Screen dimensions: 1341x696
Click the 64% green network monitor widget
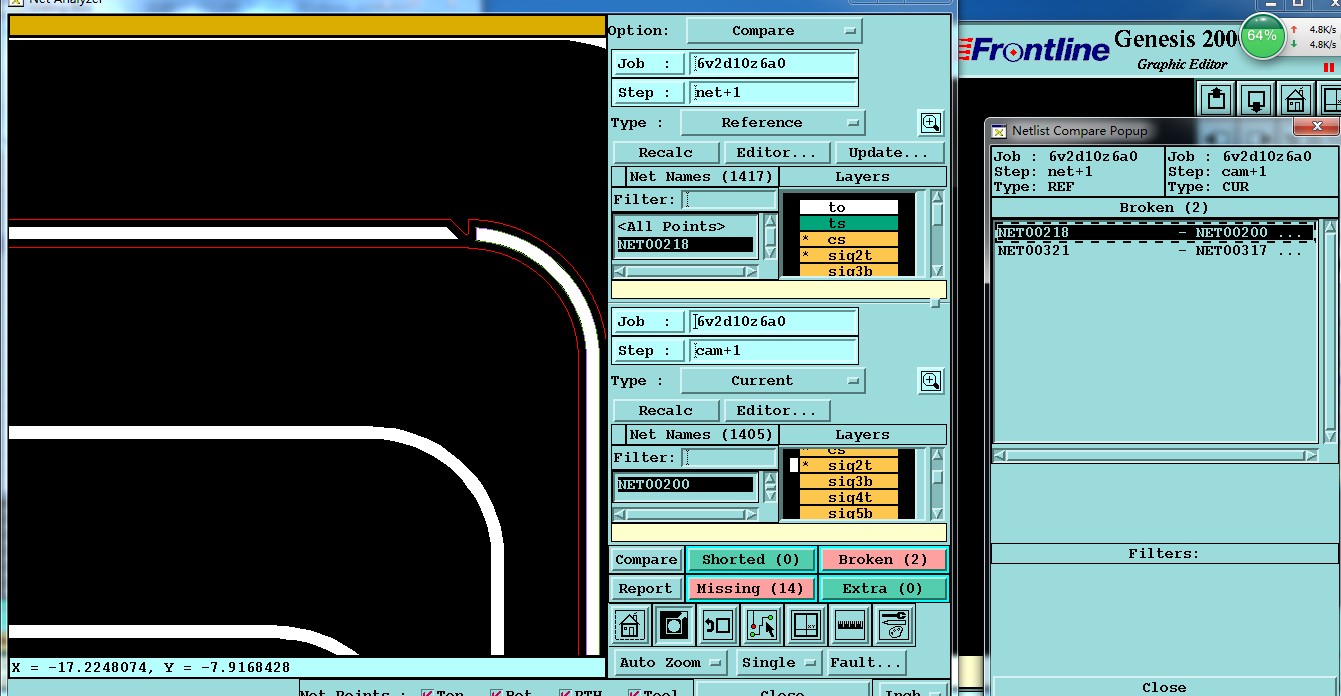(x=1262, y=36)
